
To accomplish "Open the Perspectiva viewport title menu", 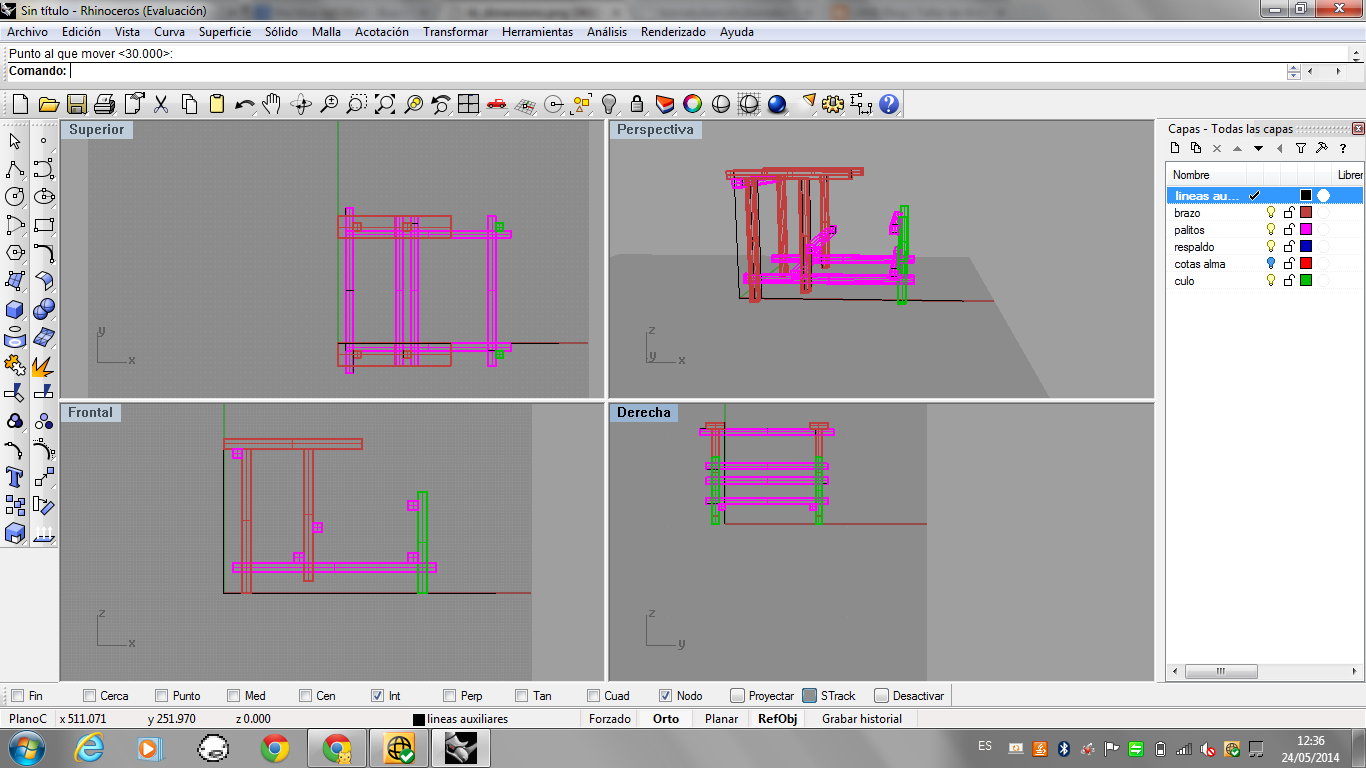I will point(655,130).
